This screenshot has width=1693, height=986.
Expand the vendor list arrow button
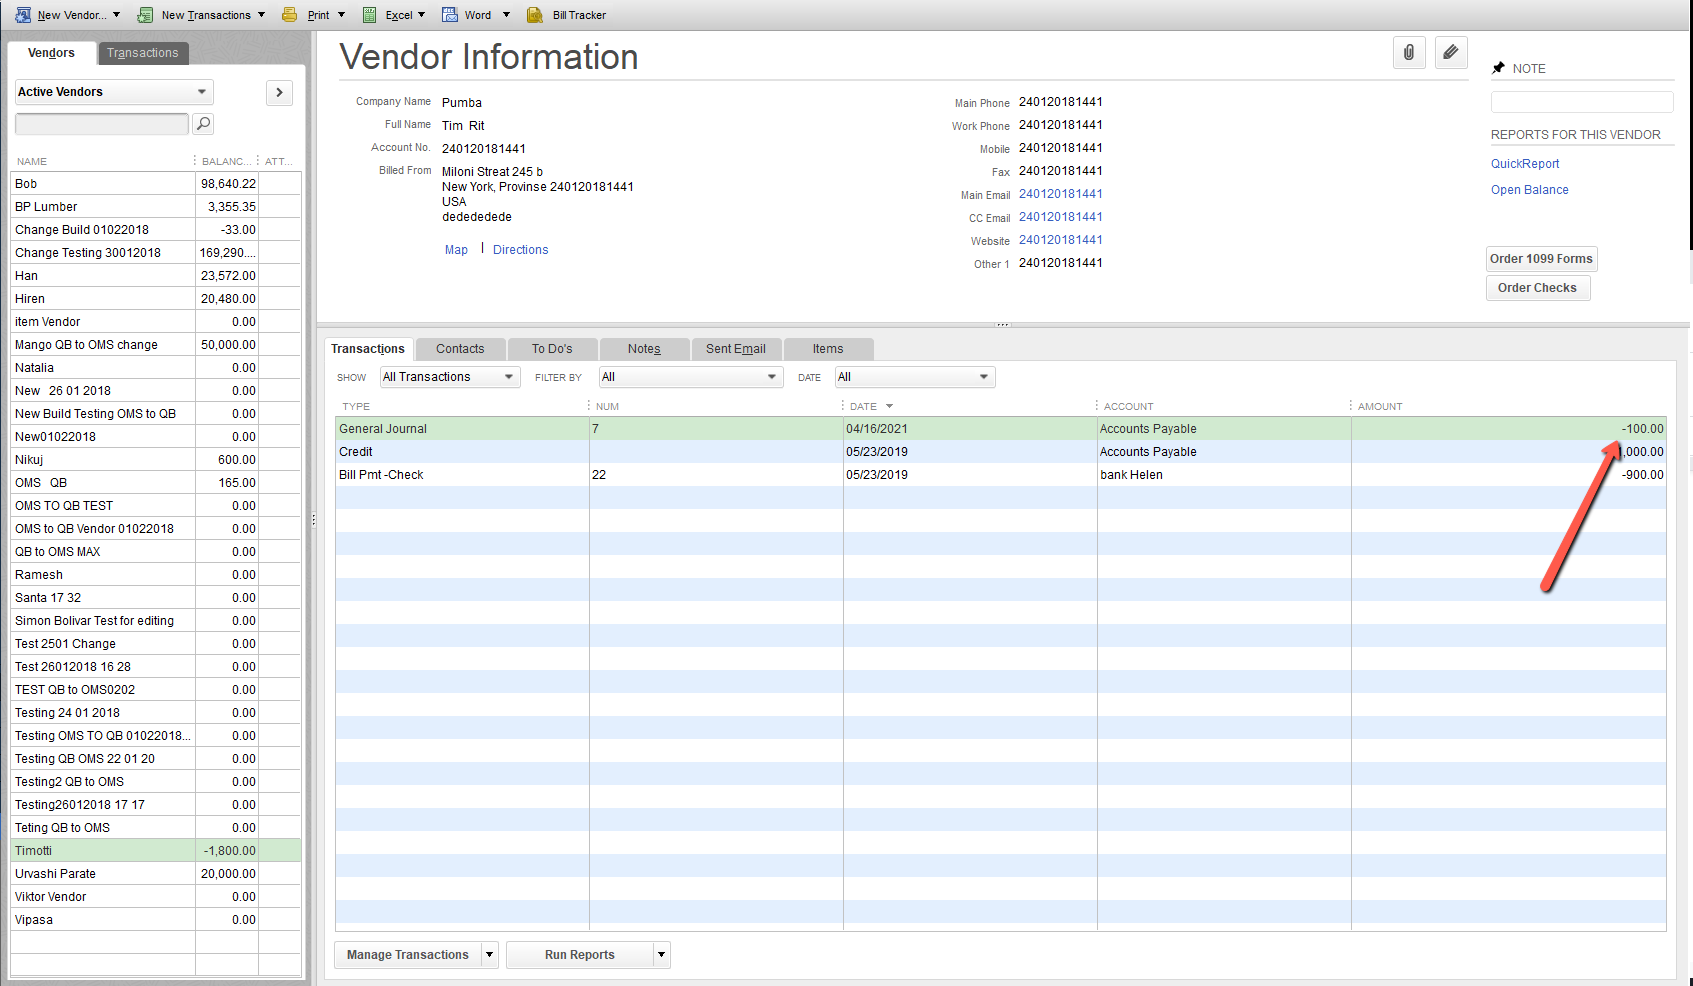pos(279,92)
